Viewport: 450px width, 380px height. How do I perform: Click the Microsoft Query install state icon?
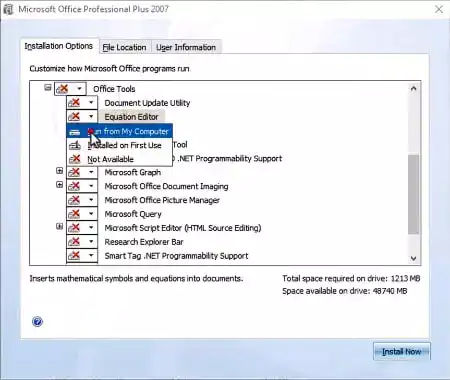point(74,214)
